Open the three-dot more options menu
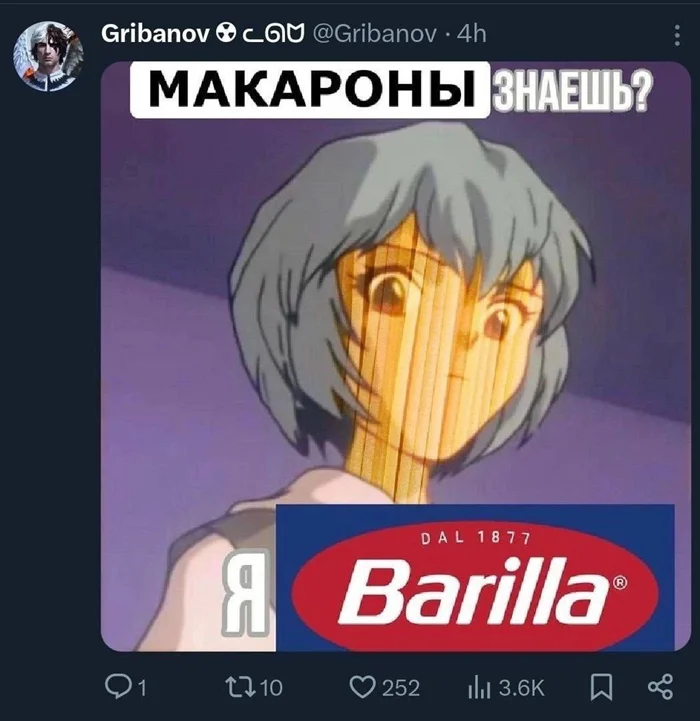 (x=677, y=35)
